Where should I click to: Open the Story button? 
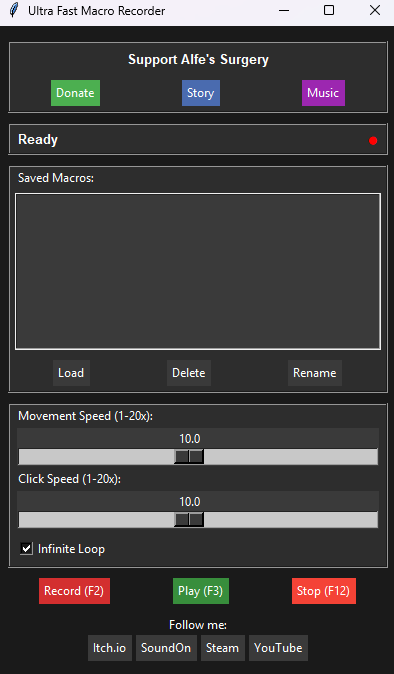click(201, 93)
